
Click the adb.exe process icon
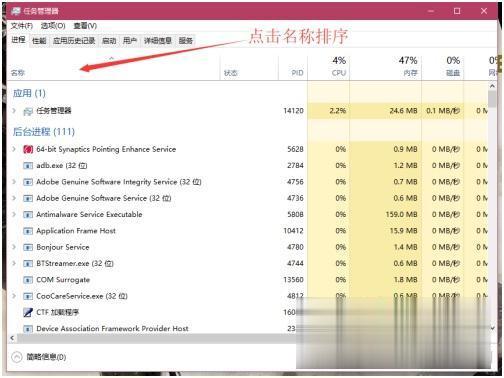pyautogui.click(x=28, y=166)
